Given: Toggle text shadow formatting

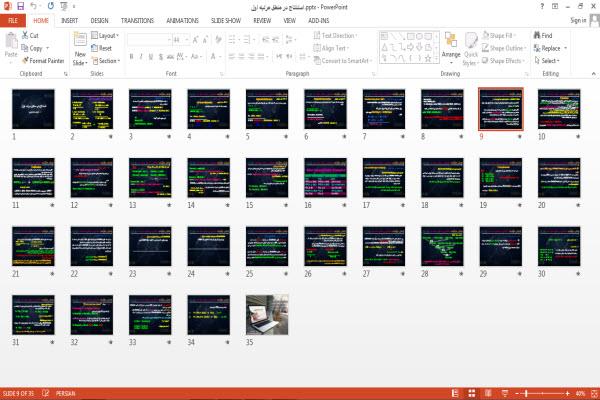Looking at the screenshot, I should pyautogui.click(x=161, y=57).
